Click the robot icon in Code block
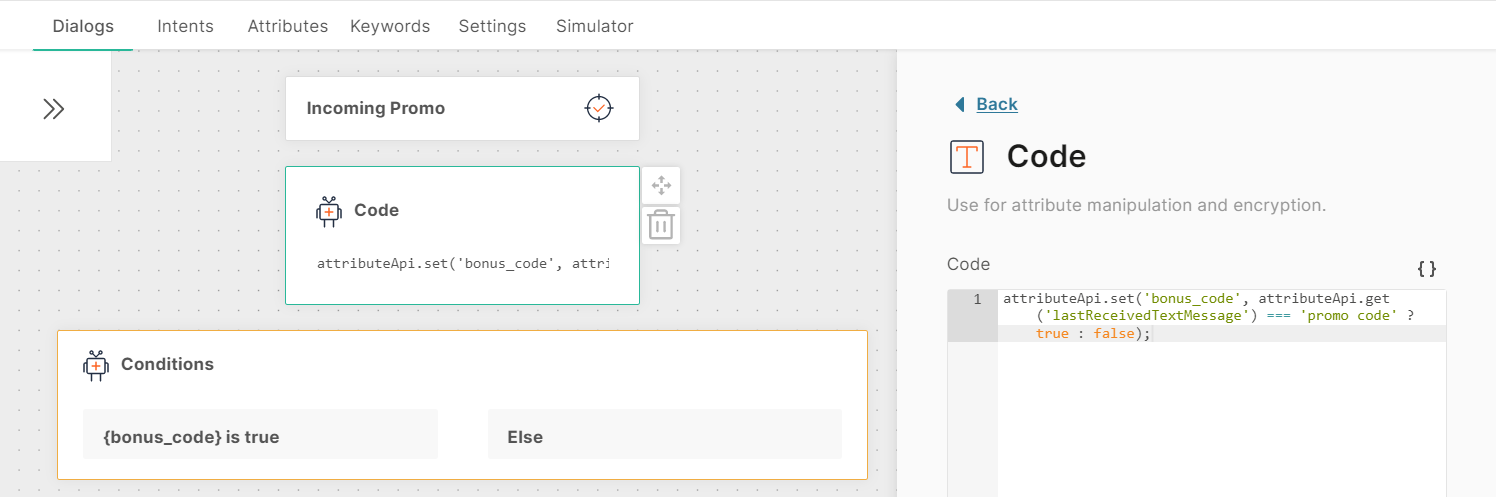This screenshot has width=1496, height=497. (329, 211)
